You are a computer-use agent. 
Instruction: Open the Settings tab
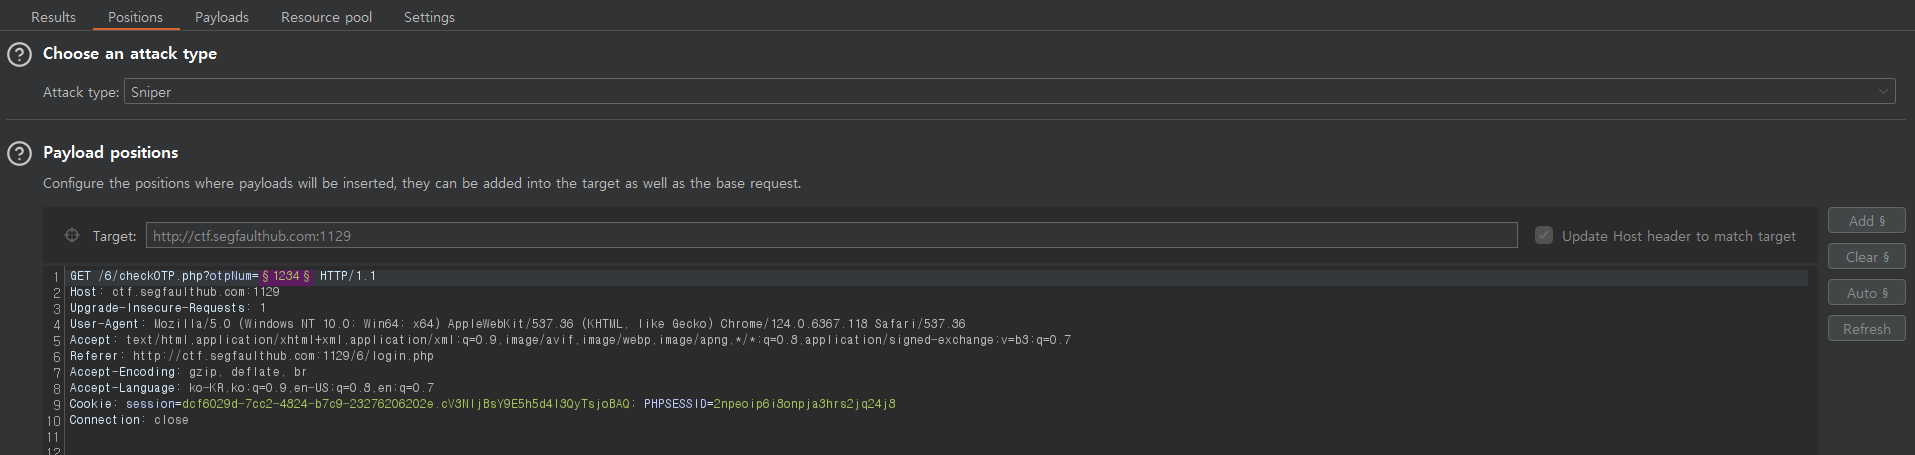pos(429,17)
